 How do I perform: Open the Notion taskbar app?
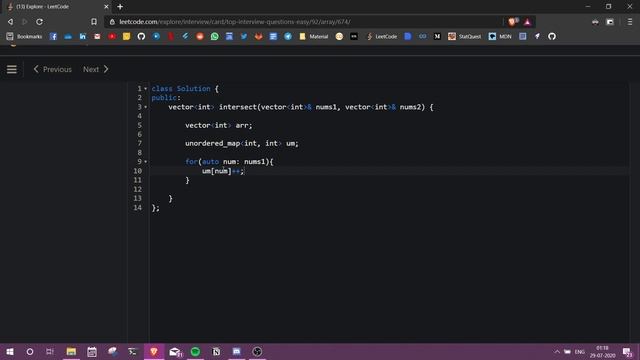216,351
